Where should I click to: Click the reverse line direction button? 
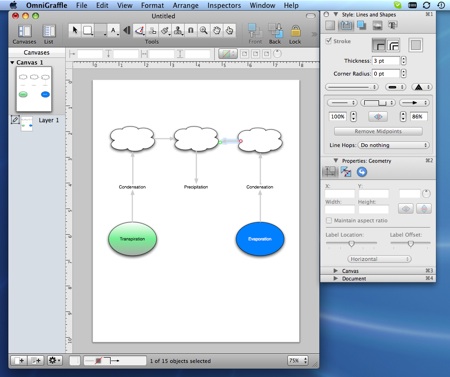[x=378, y=116]
